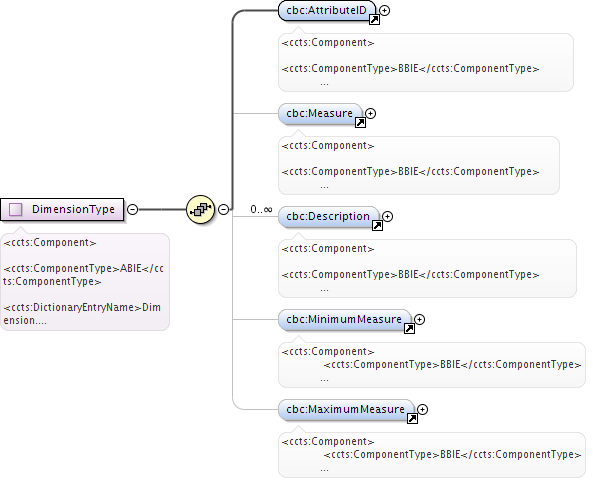Follow the cbc:MaximumMeasure reference arrow icon
This screenshot has width=593, height=481.
click(x=412, y=419)
